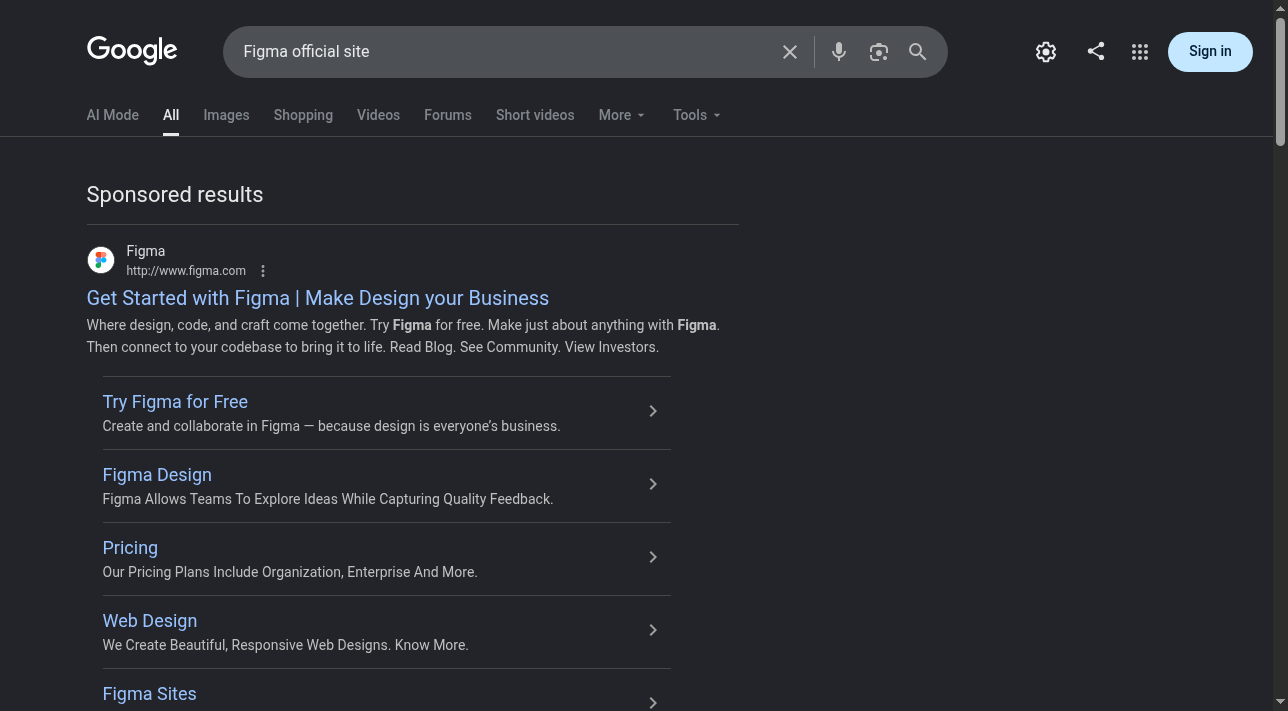1288x711 pixels.
Task: Click chevron in the Web Design row
Action: click(x=653, y=630)
